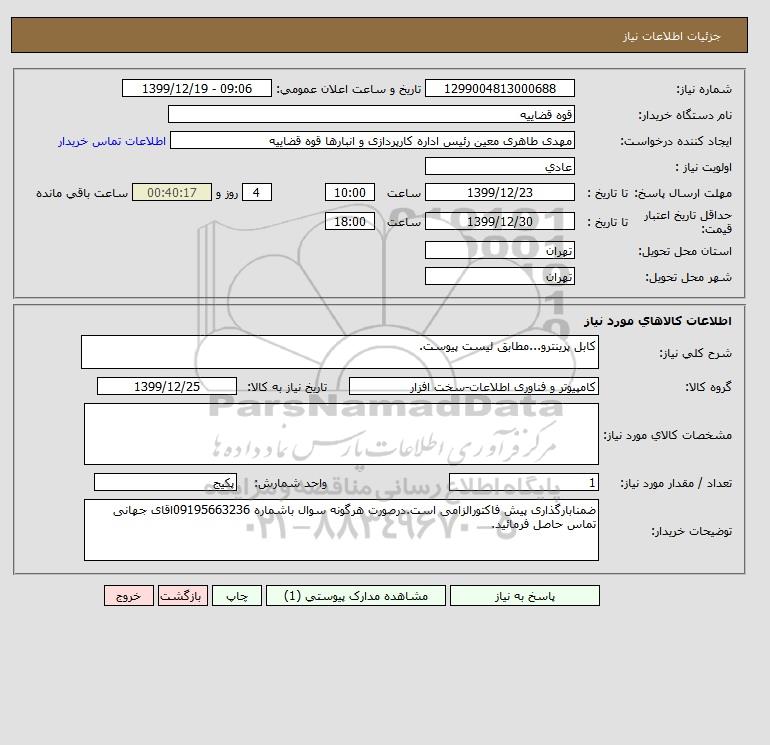The image size is (770, 745).
Task: Click the نام دستگاه خریدار label
Action: tap(685, 115)
